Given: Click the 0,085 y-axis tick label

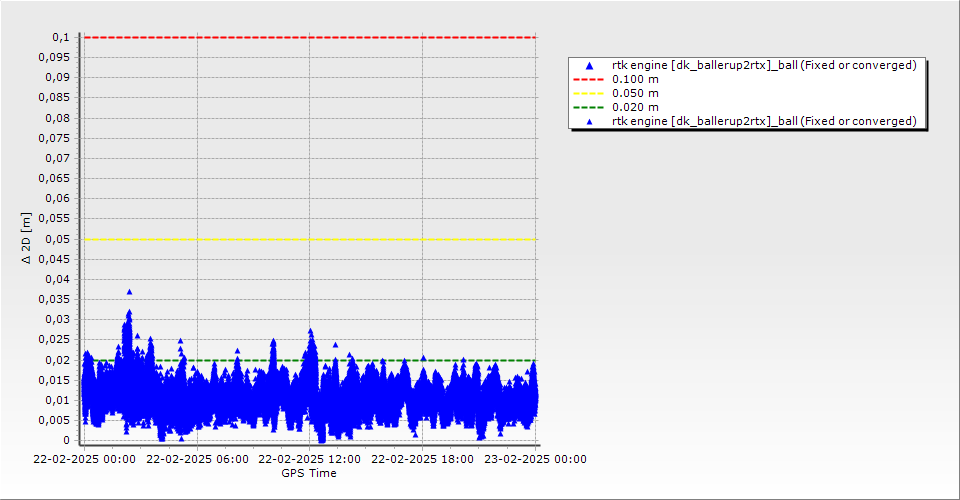Looking at the screenshot, I should click(54, 98).
